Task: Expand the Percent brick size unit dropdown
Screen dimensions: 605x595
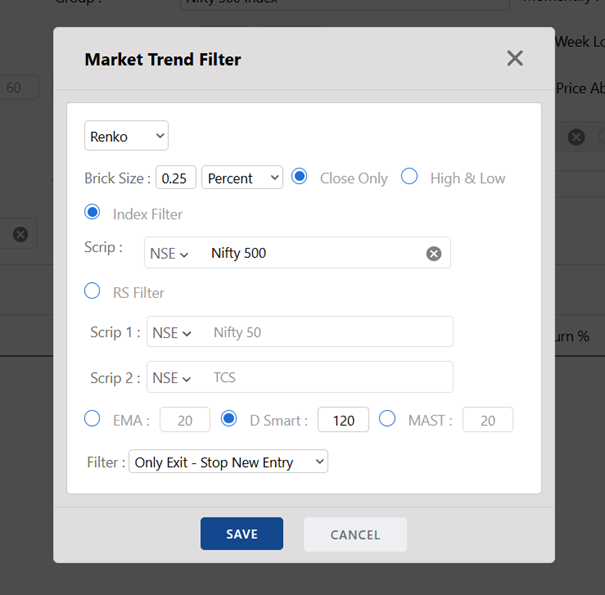Action: pos(242,178)
